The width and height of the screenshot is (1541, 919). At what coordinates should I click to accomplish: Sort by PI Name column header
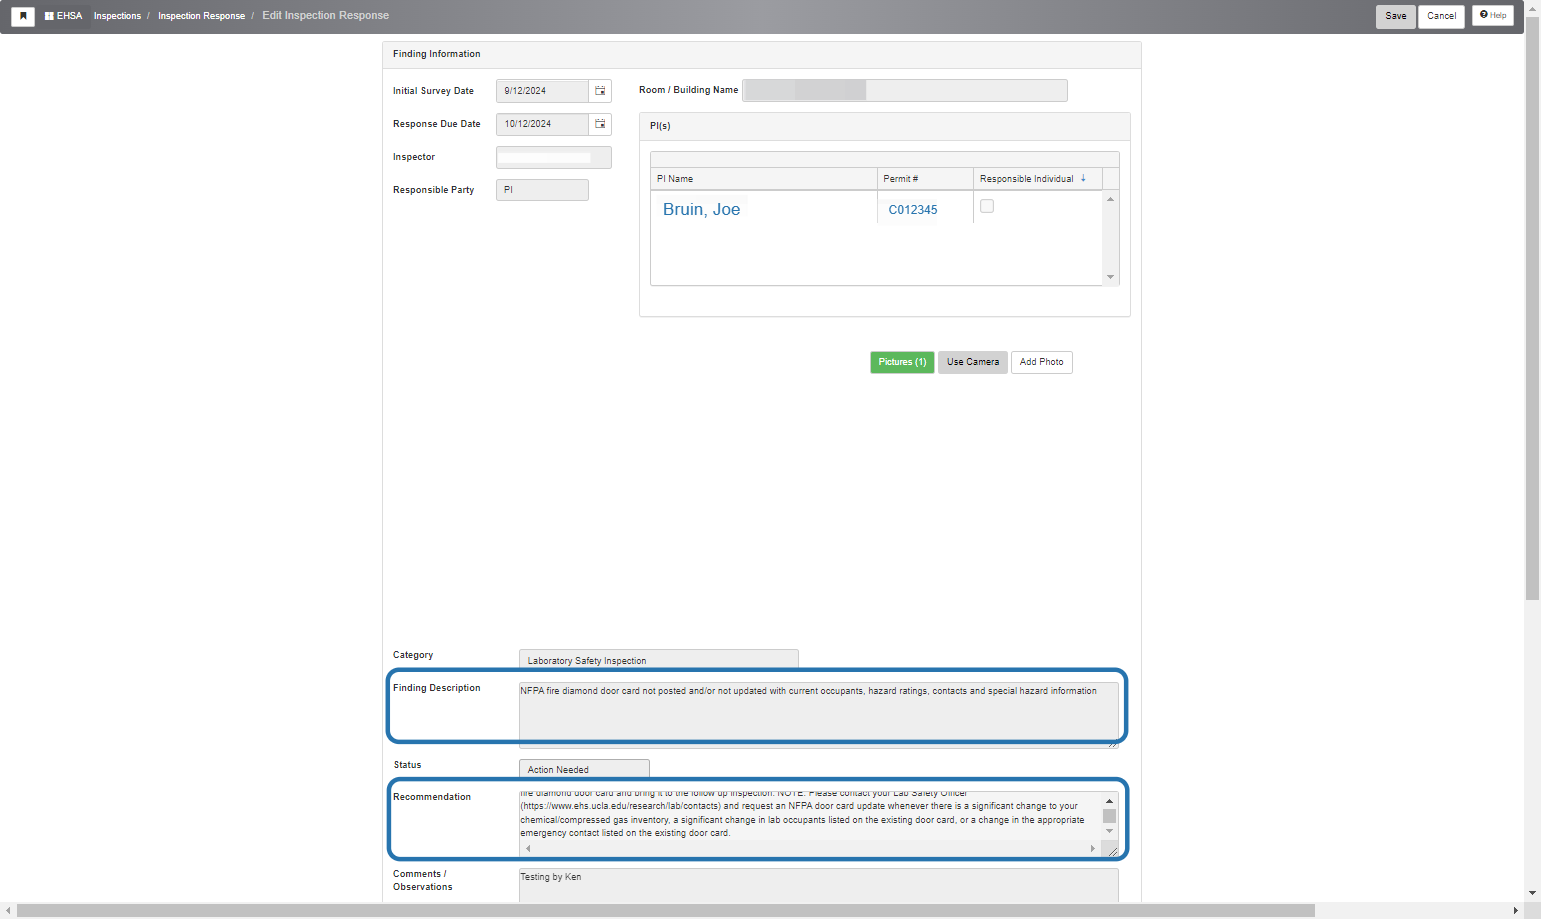(x=764, y=179)
